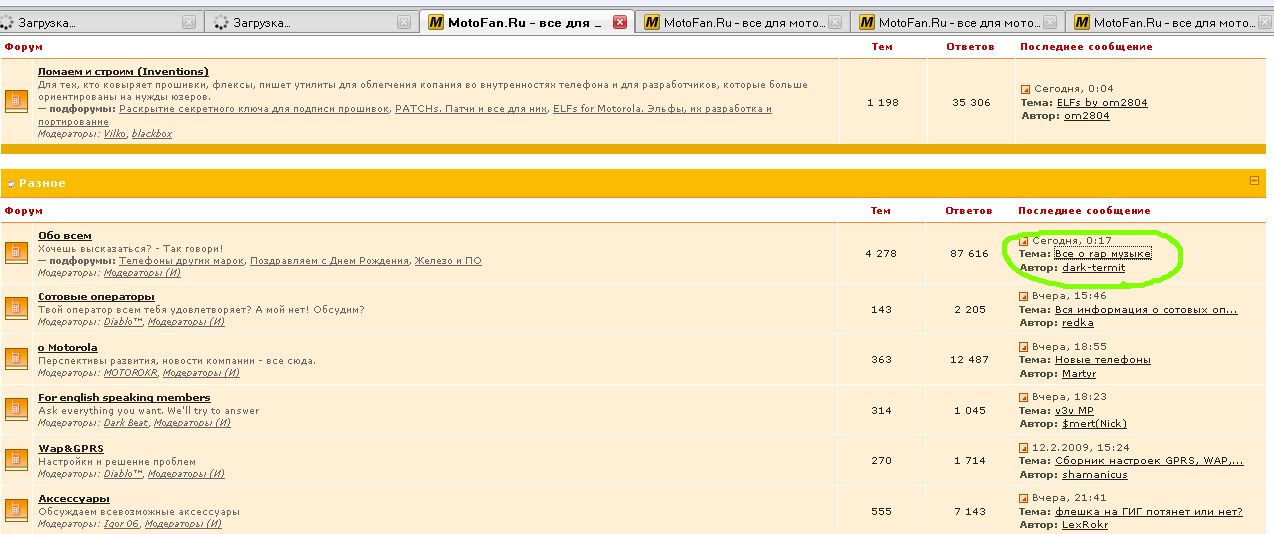The image size is (1274, 534).
Task: Open For english speaking members forum
Action: (x=124, y=397)
